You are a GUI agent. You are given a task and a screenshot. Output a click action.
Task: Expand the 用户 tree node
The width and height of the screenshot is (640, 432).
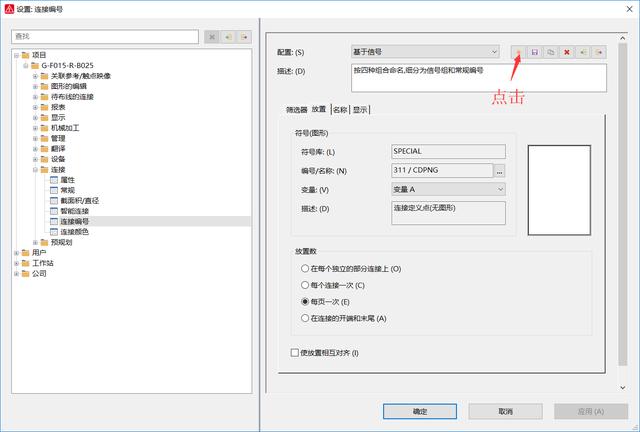16,253
